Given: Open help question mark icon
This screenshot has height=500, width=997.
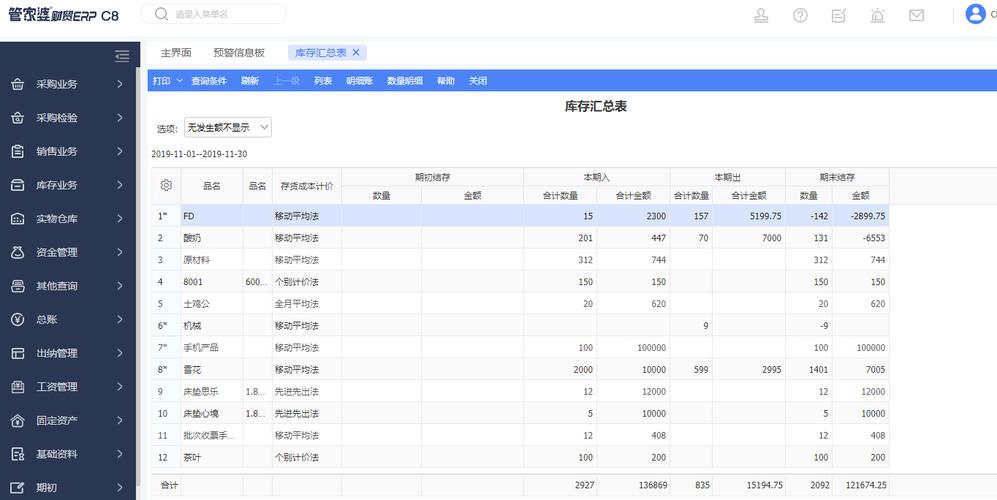Looking at the screenshot, I should coord(800,15).
